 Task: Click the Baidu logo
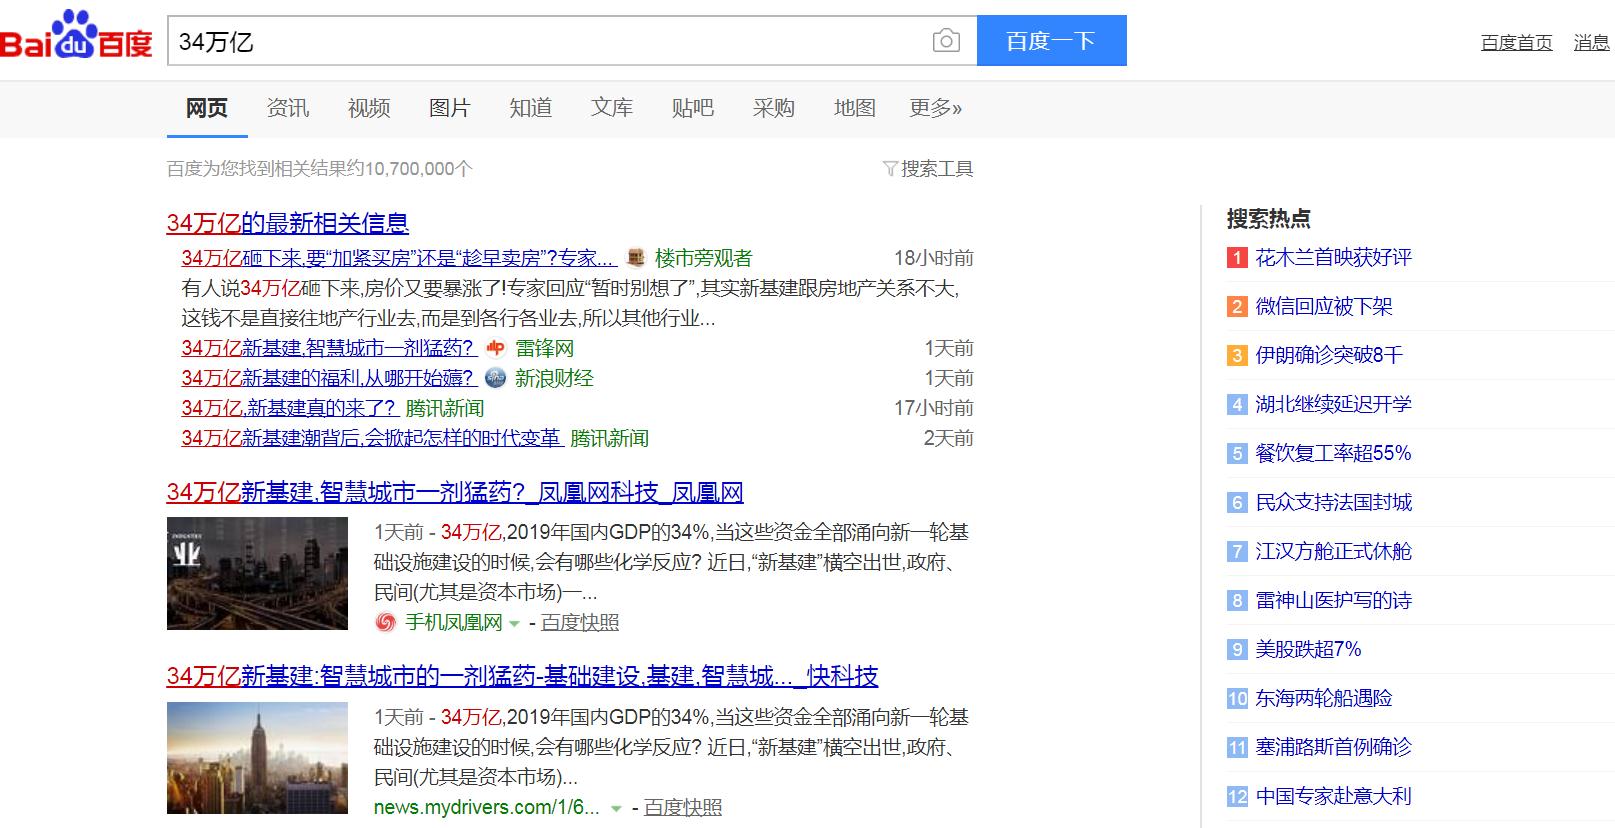[77, 38]
